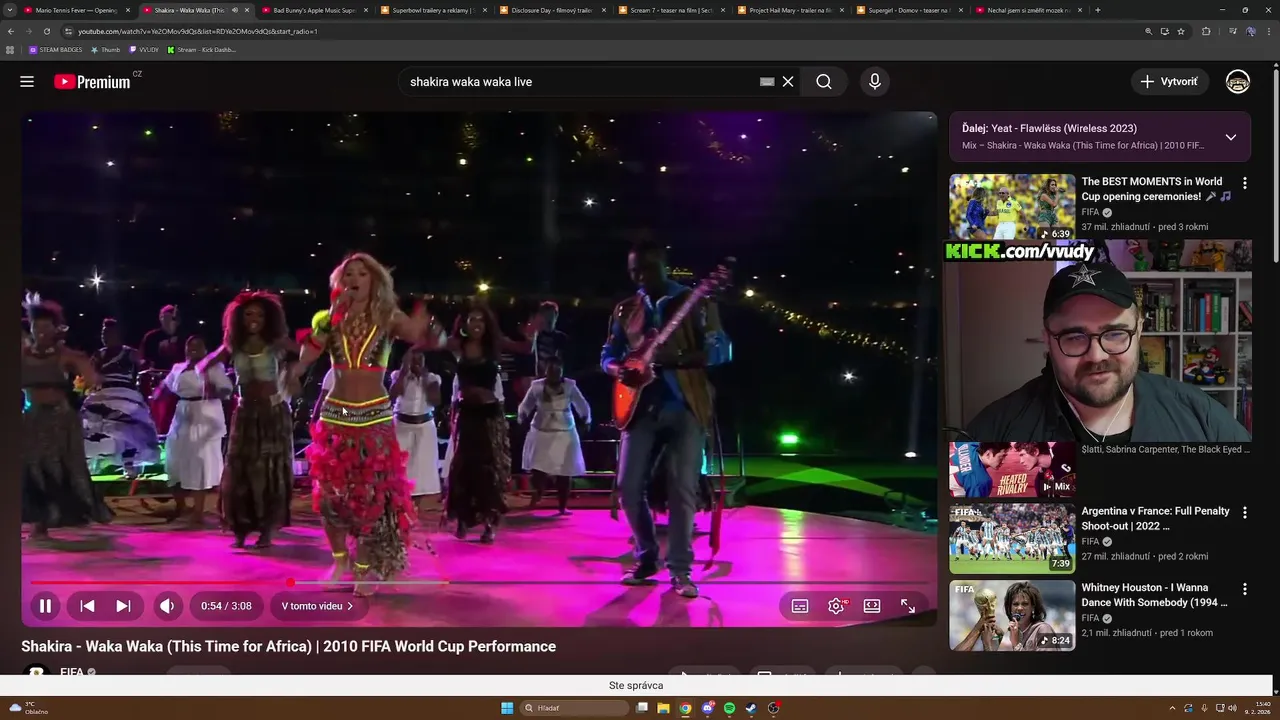Open the weather widget on the taskbar
The image size is (1280, 720).
[28, 708]
